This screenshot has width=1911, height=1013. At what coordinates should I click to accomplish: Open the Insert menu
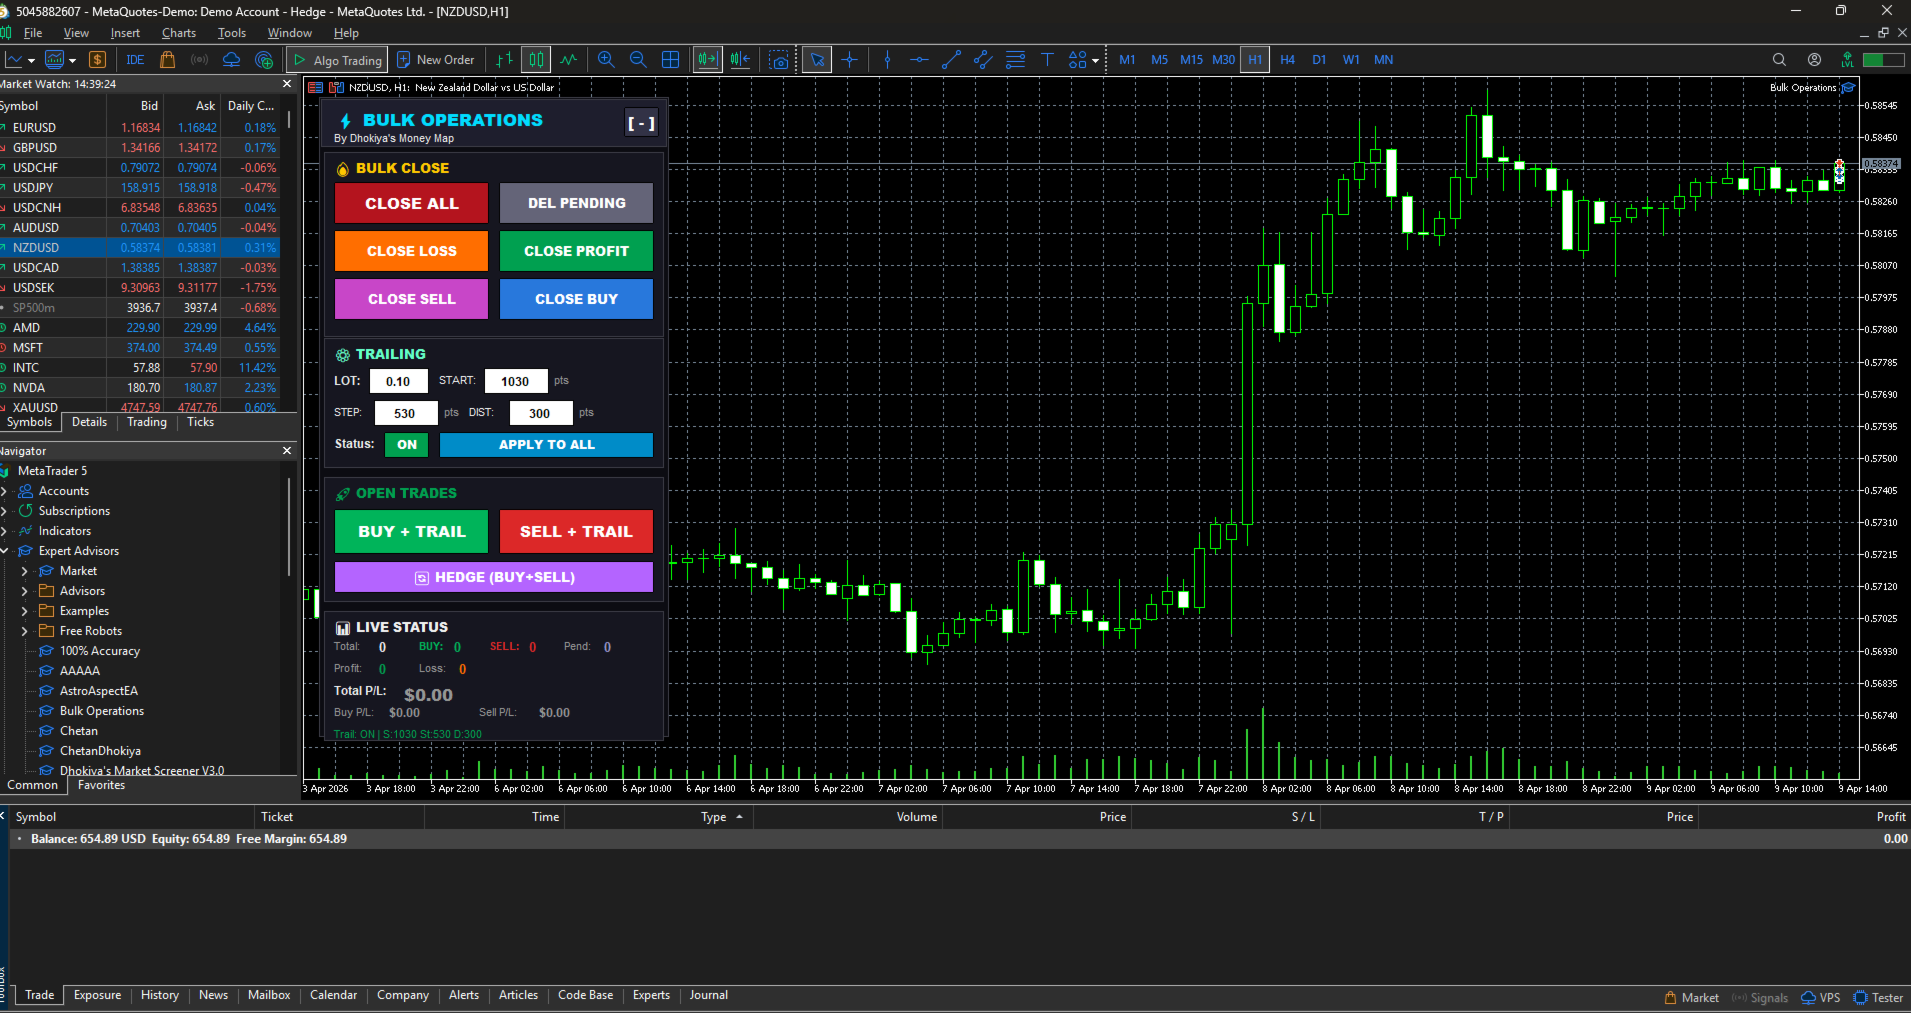click(x=125, y=33)
